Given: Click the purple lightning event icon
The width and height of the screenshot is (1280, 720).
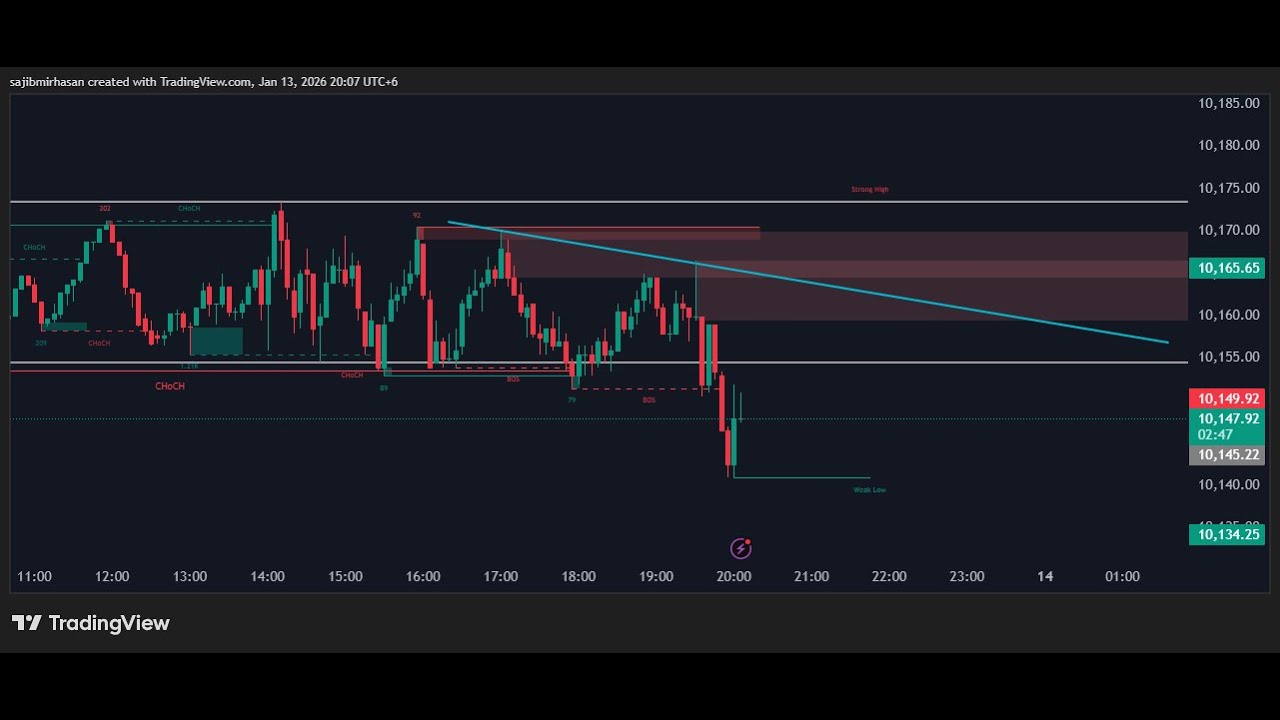Looking at the screenshot, I should (740, 547).
